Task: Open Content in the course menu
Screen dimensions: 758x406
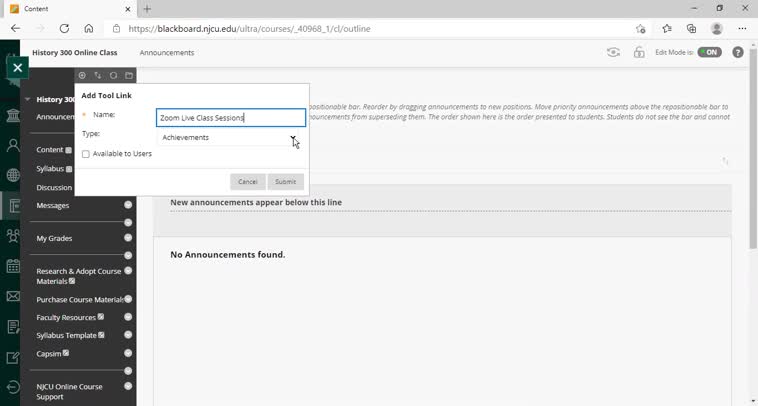Action: (50, 150)
